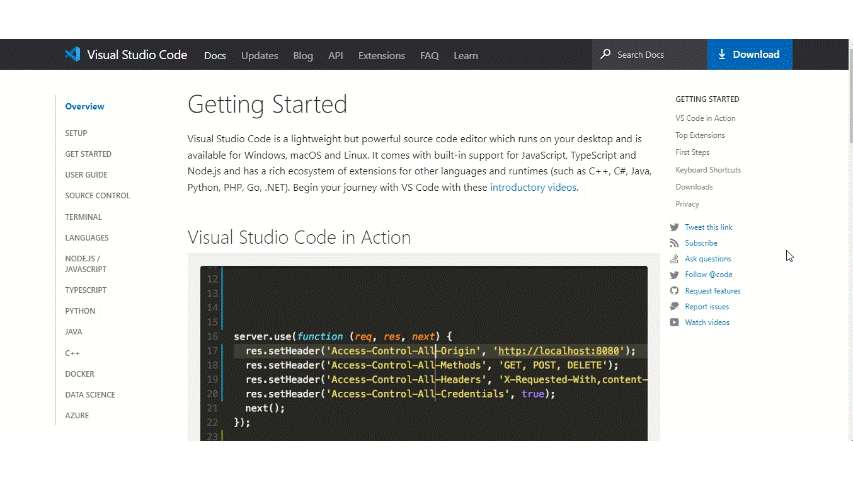Image resolution: width=853 pixels, height=480 pixels.
Task: Jump to Downloads section link
Action: [694, 187]
